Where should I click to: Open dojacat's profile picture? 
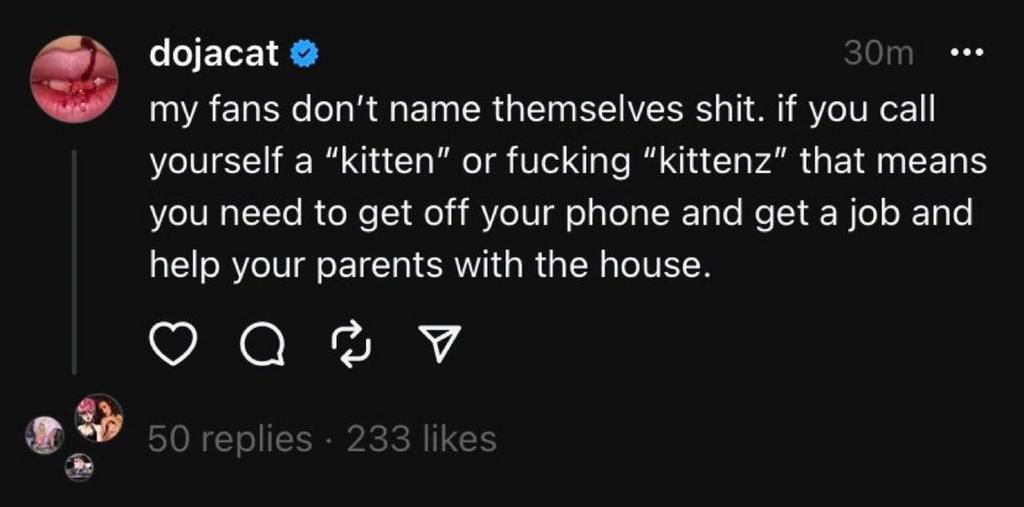tap(75, 78)
